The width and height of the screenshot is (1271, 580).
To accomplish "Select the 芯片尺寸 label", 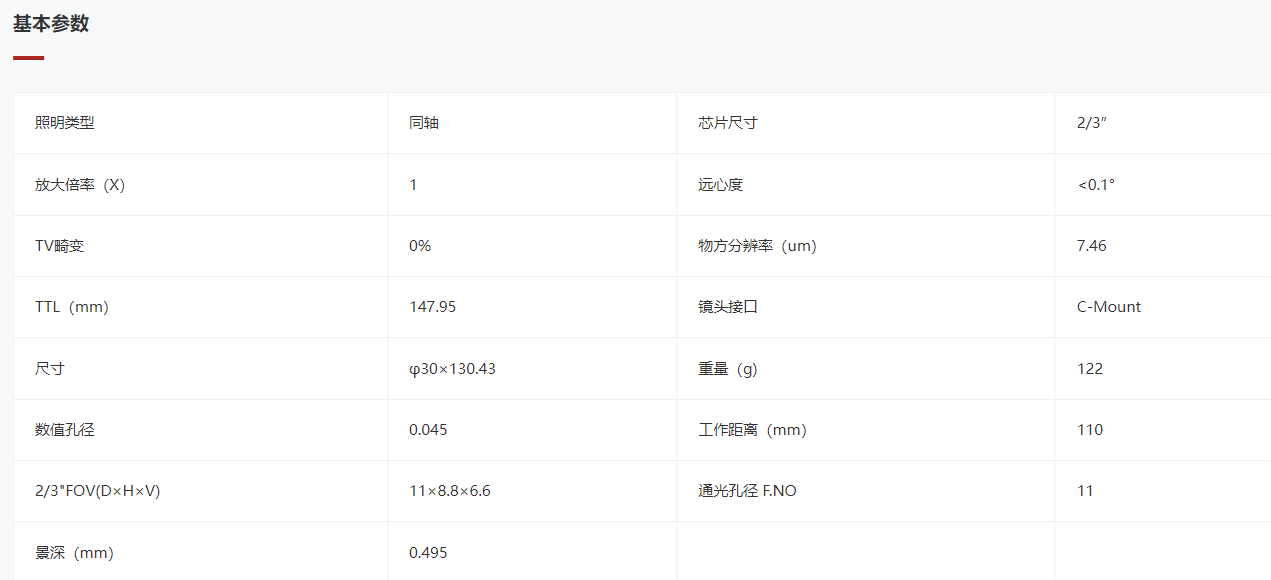I will tap(728, 123).
